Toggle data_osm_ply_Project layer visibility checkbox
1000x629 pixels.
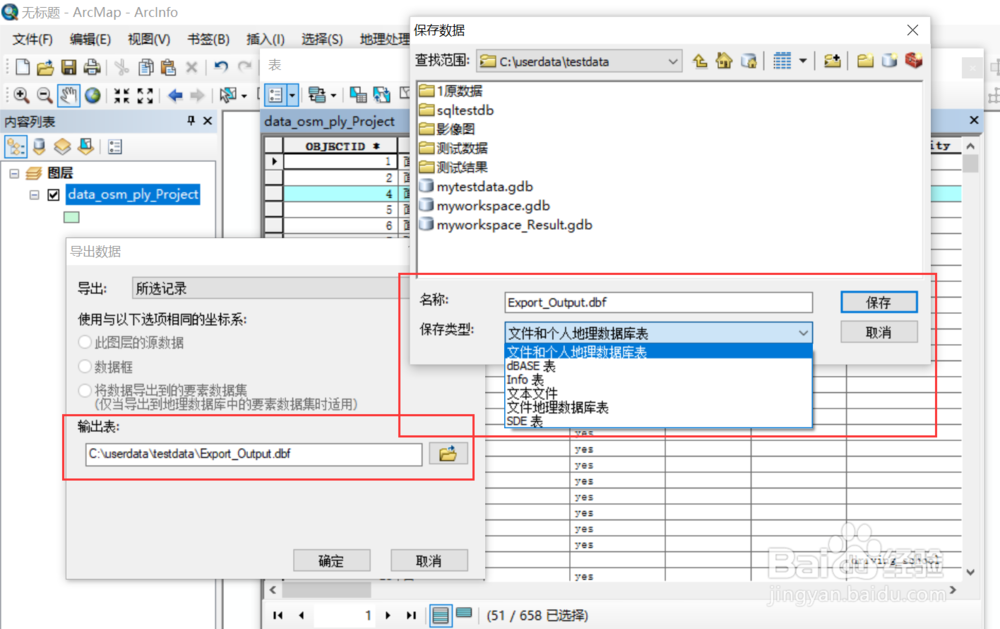coord(54,195)
